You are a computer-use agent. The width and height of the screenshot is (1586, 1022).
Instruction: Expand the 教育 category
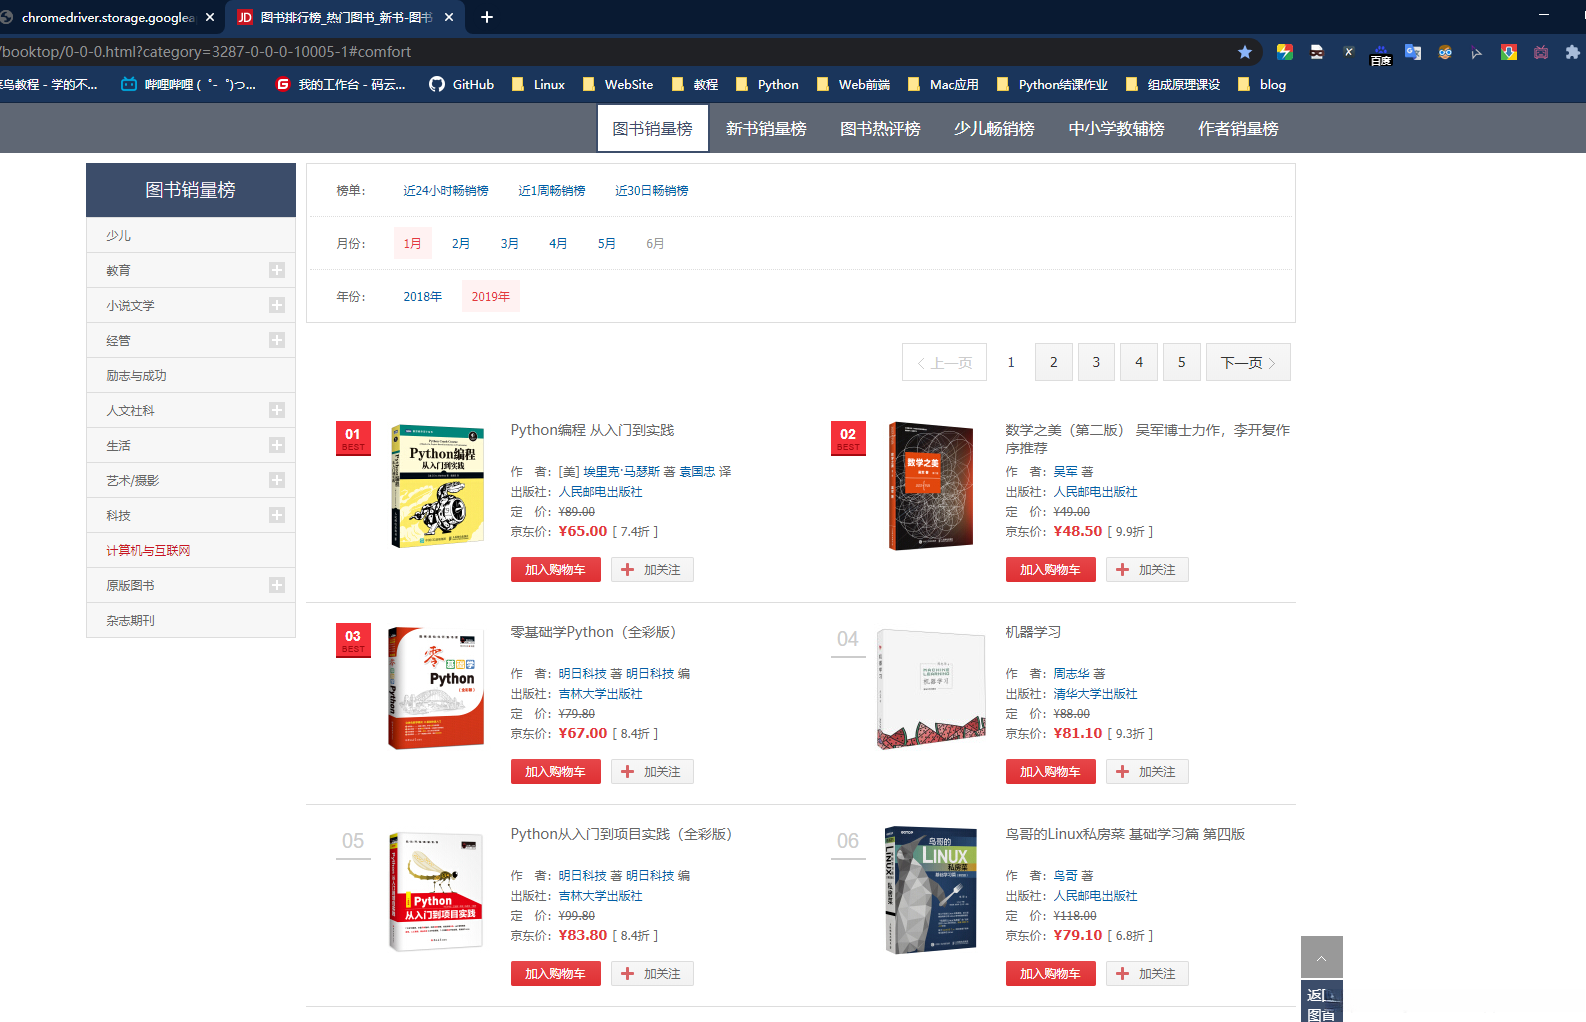click(277, 270)
